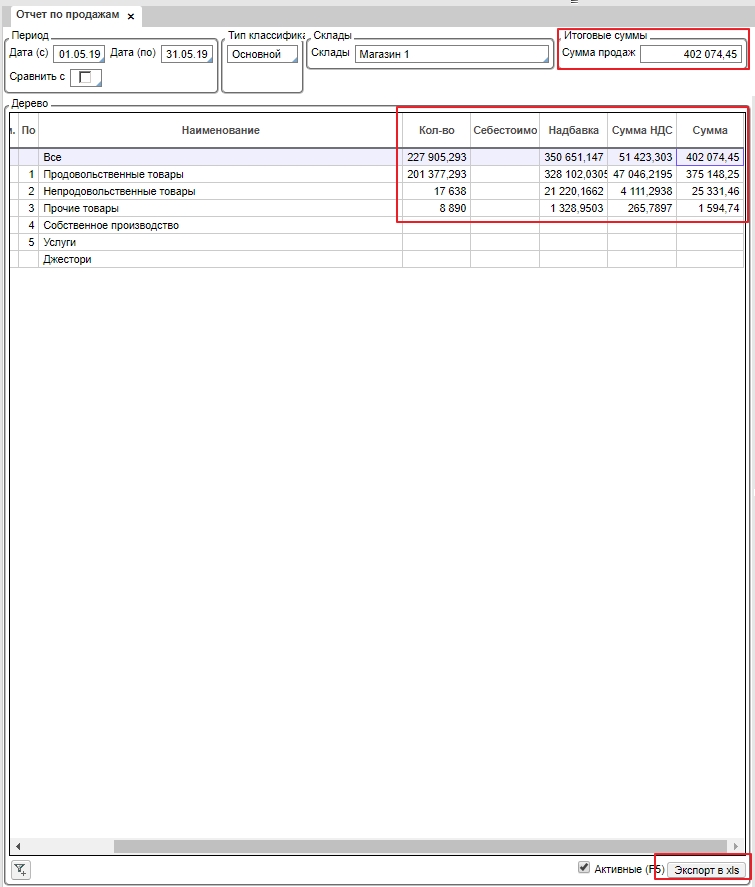The image size is (755, 887).
Task: Click the horizontal scrollbar's left arrow
Action: 18,846
